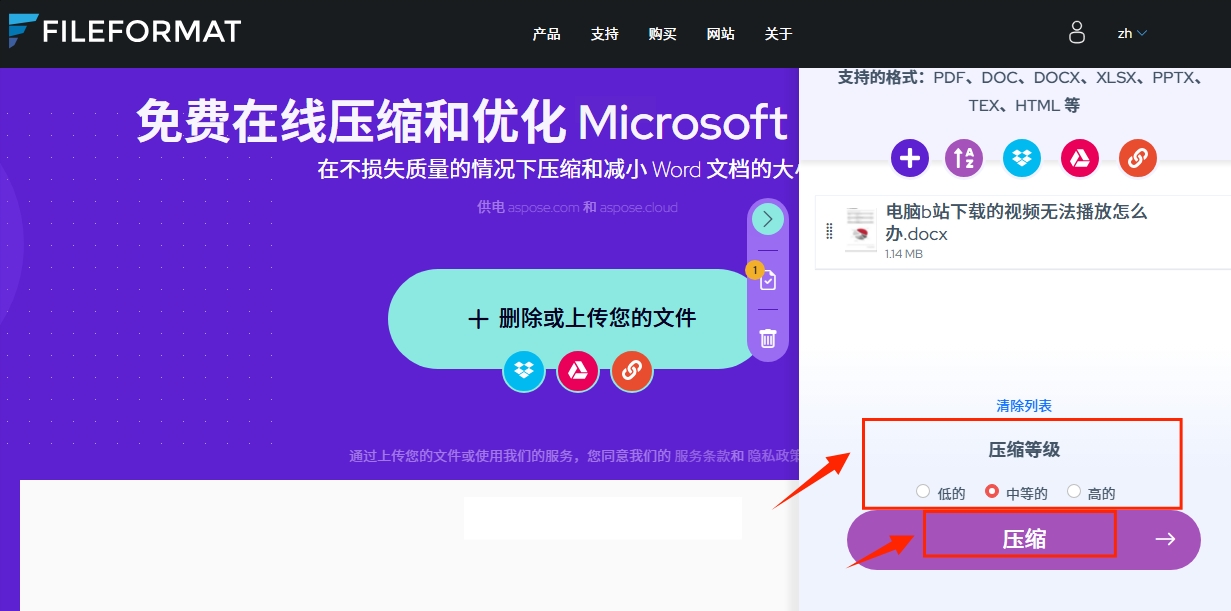Open the 购买 menu

(x=663, y=34)
